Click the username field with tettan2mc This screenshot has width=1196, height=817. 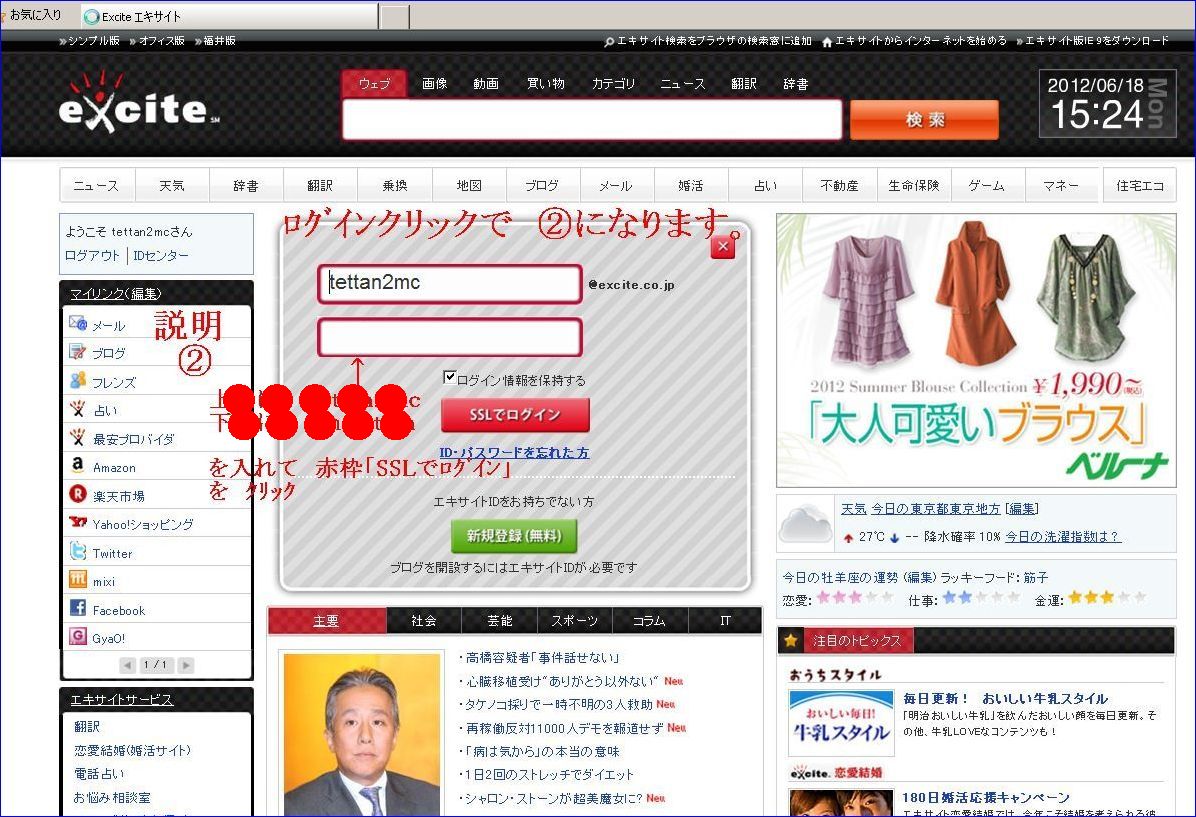(x=450, y=284)
